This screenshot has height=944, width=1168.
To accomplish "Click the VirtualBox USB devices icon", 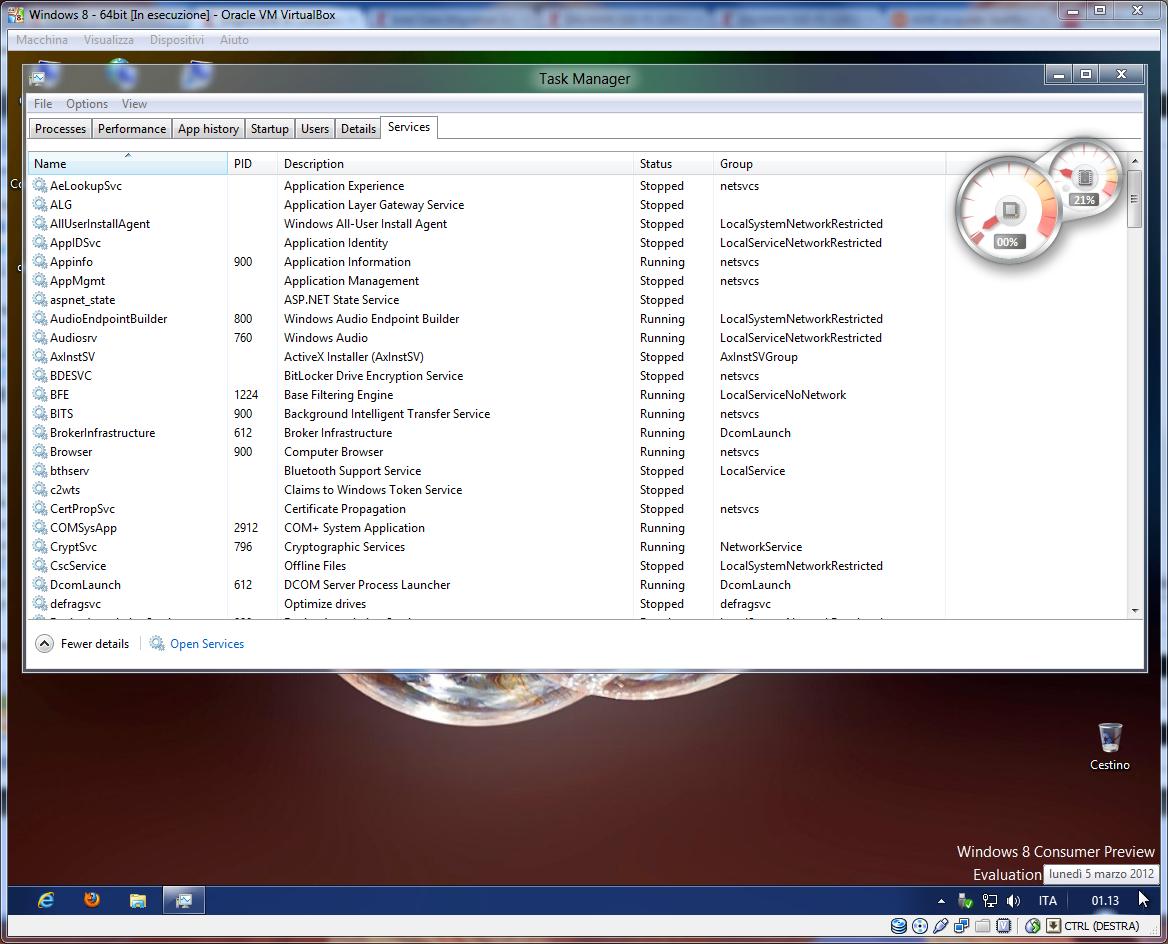I will coord(941,926).
